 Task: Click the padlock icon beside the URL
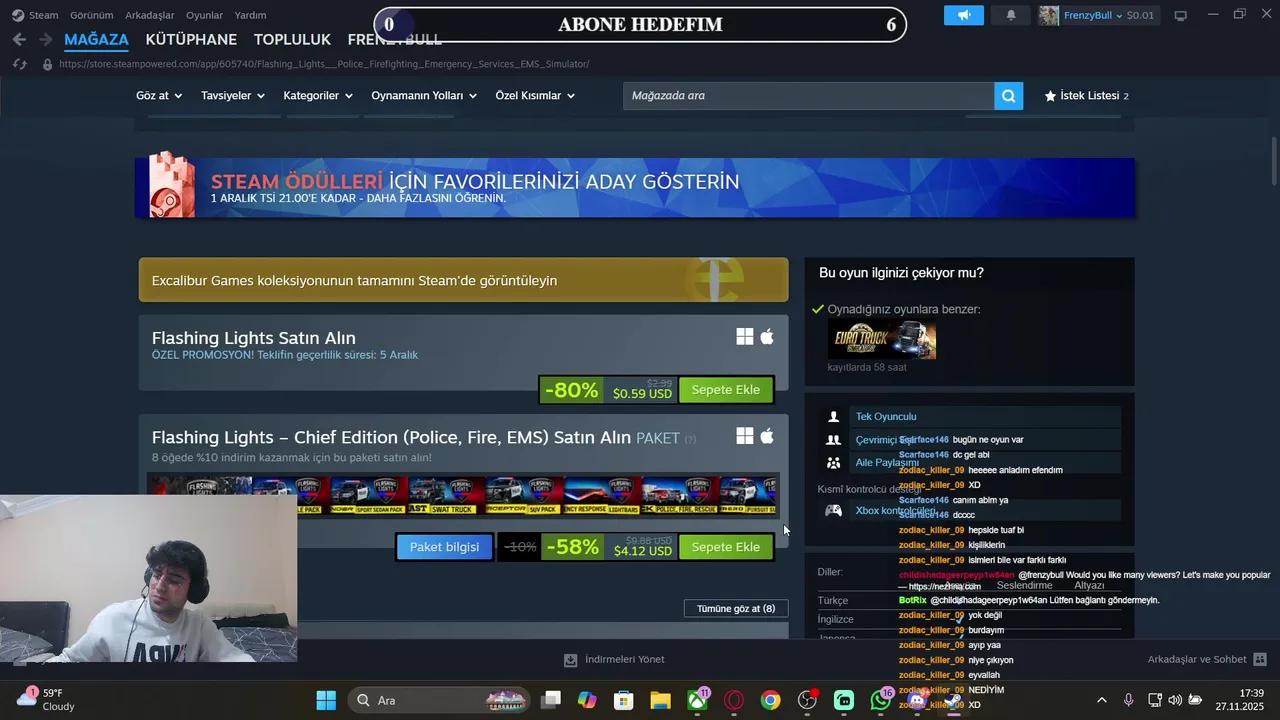(x=46, y=64)
